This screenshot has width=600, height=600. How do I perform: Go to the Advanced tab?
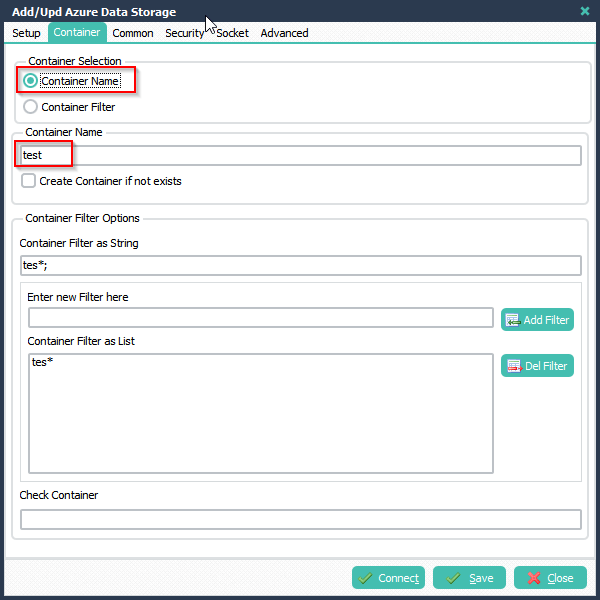pos(284,33)
